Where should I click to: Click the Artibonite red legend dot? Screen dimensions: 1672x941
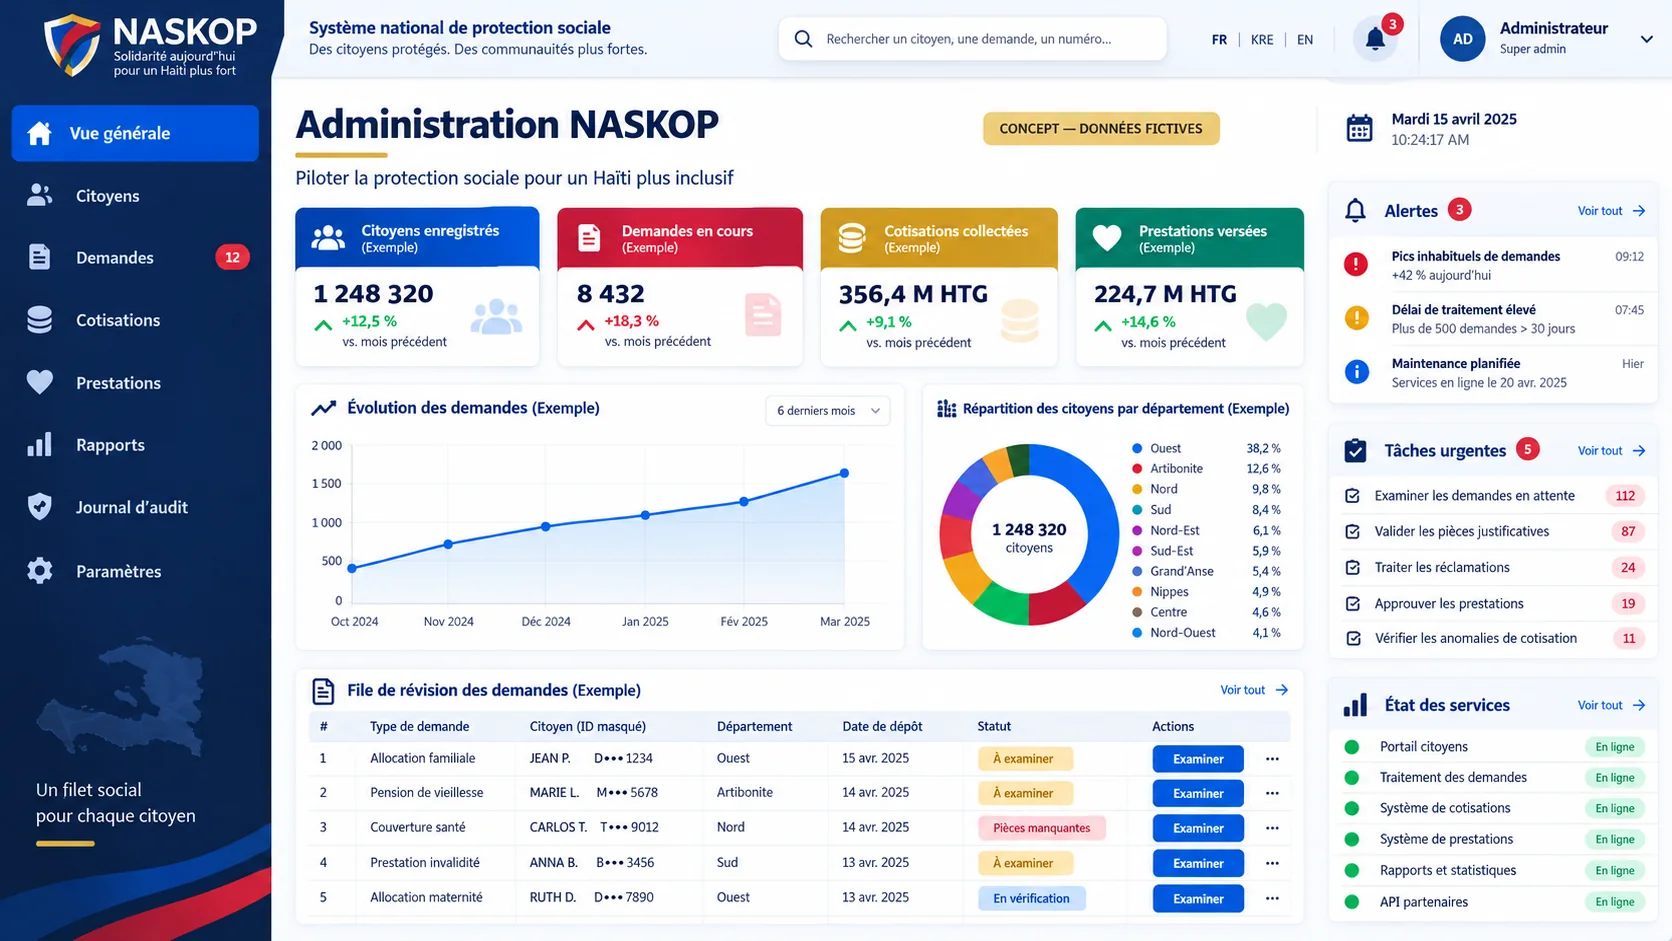point(1137,469)
